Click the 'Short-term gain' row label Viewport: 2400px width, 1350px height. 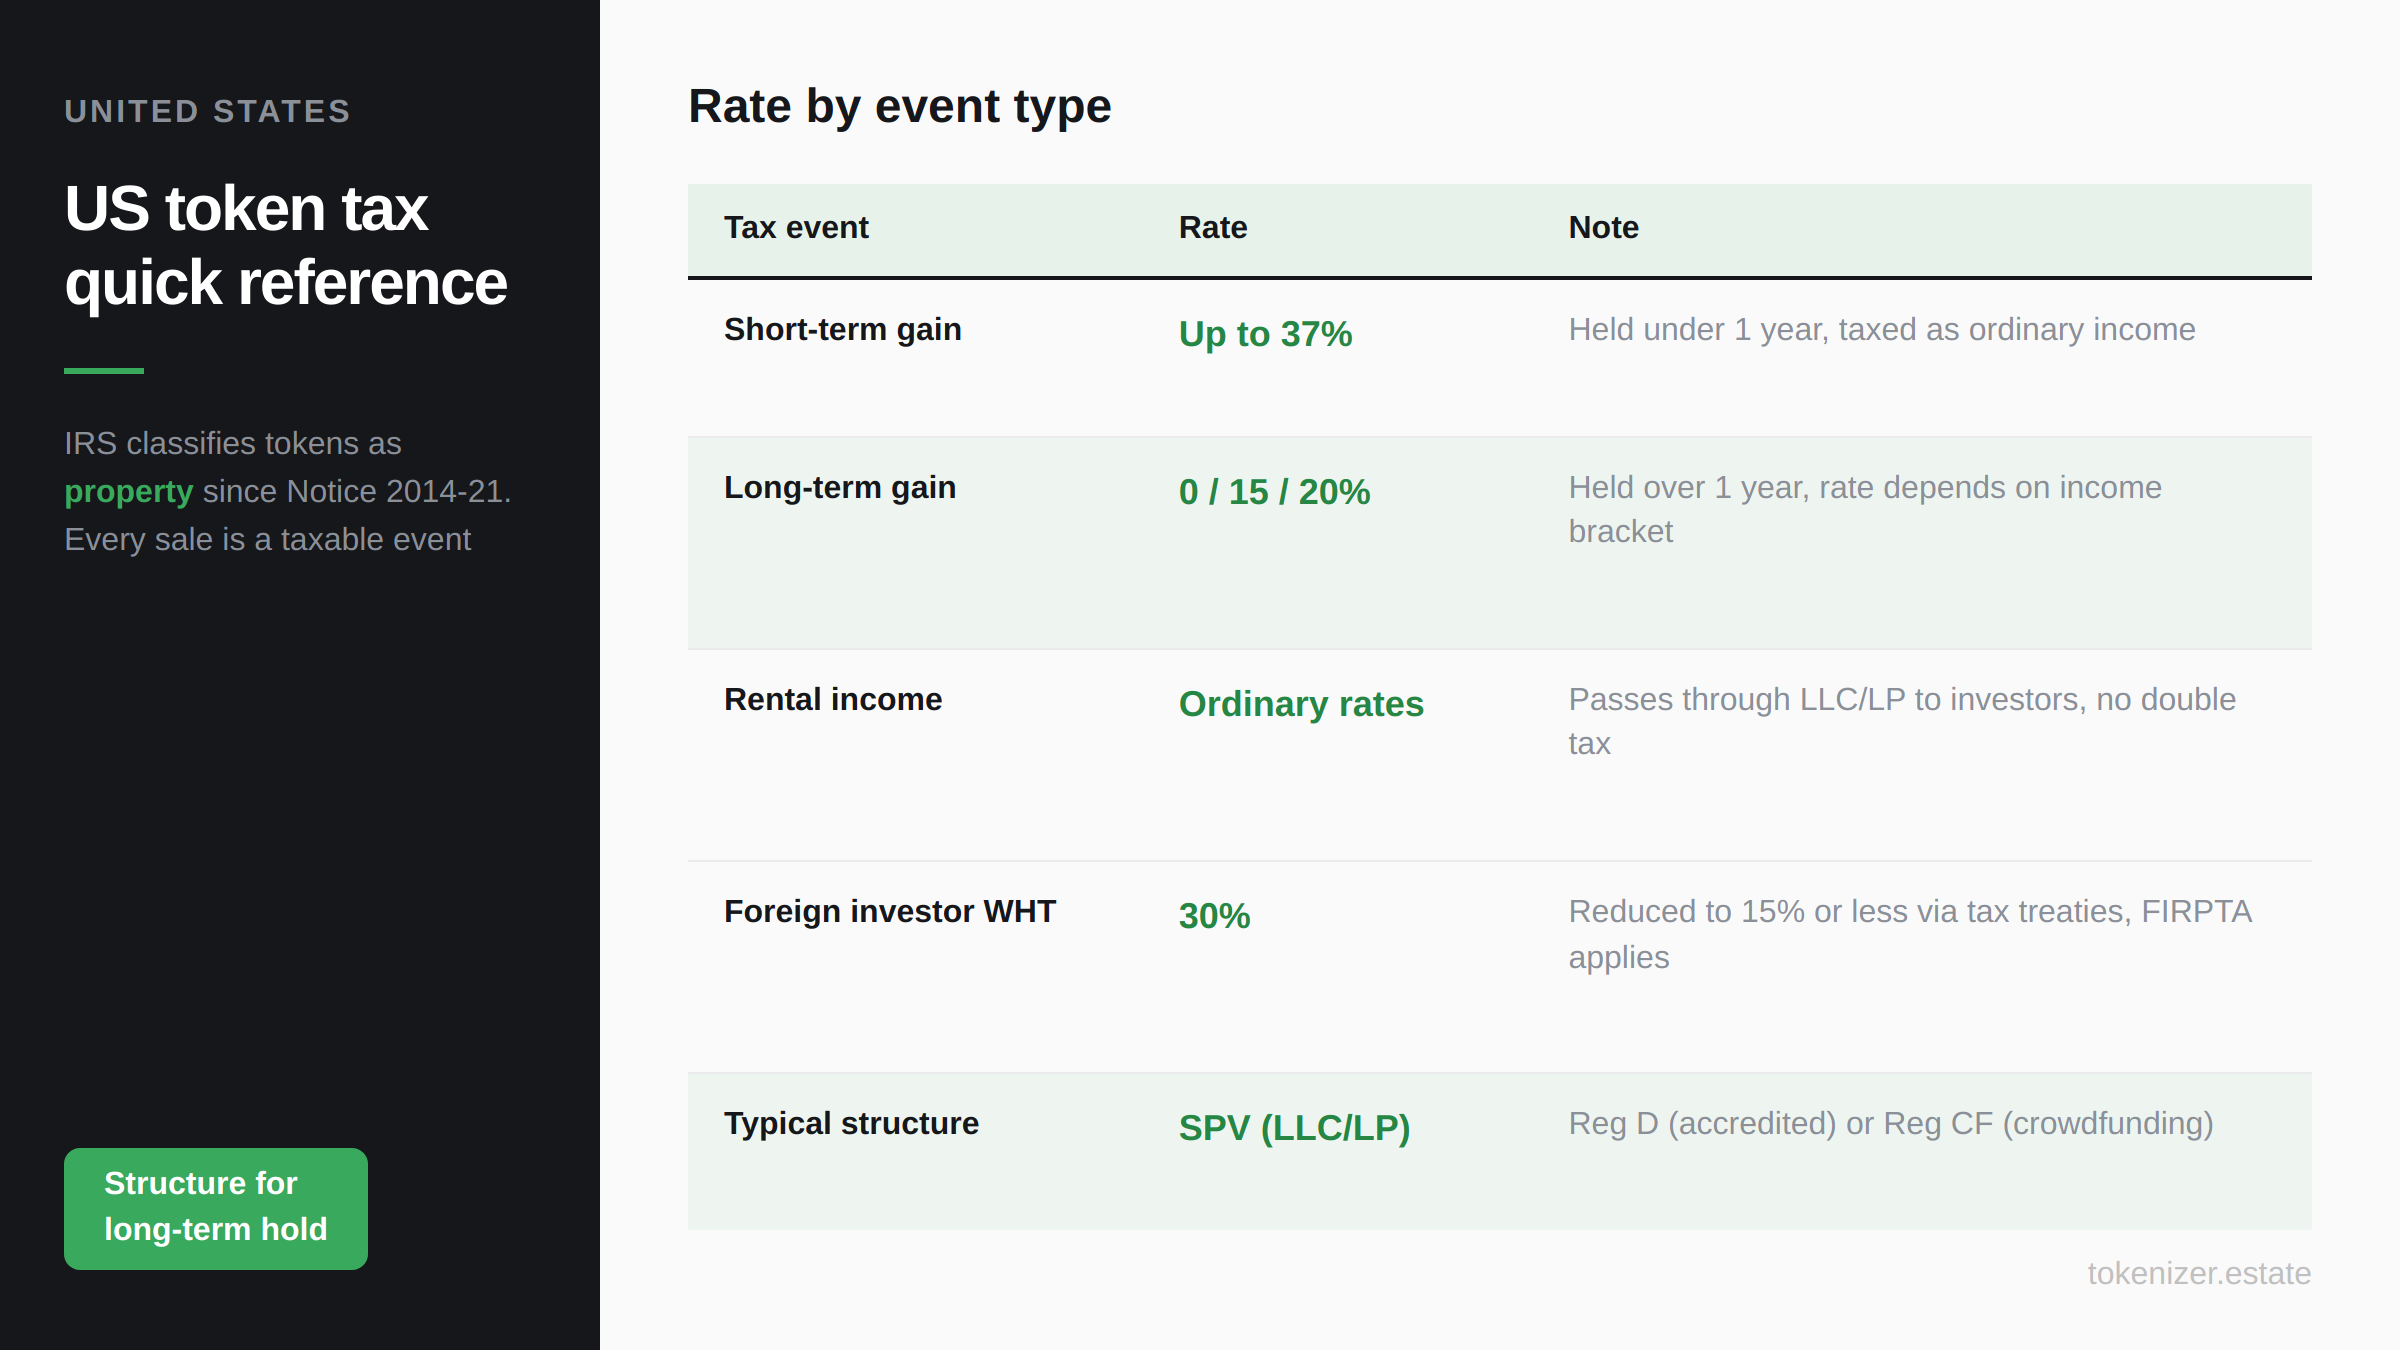(842, 330)
